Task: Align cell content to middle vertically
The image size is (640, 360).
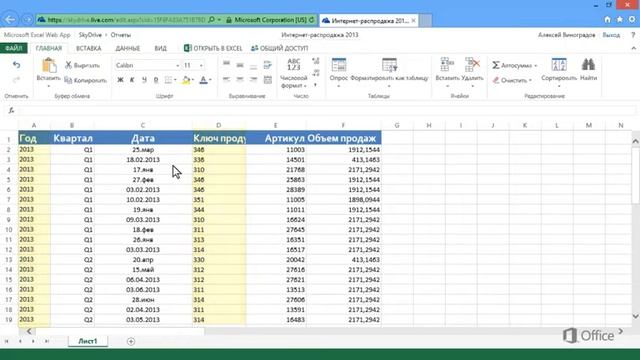Action: (240, 64)
